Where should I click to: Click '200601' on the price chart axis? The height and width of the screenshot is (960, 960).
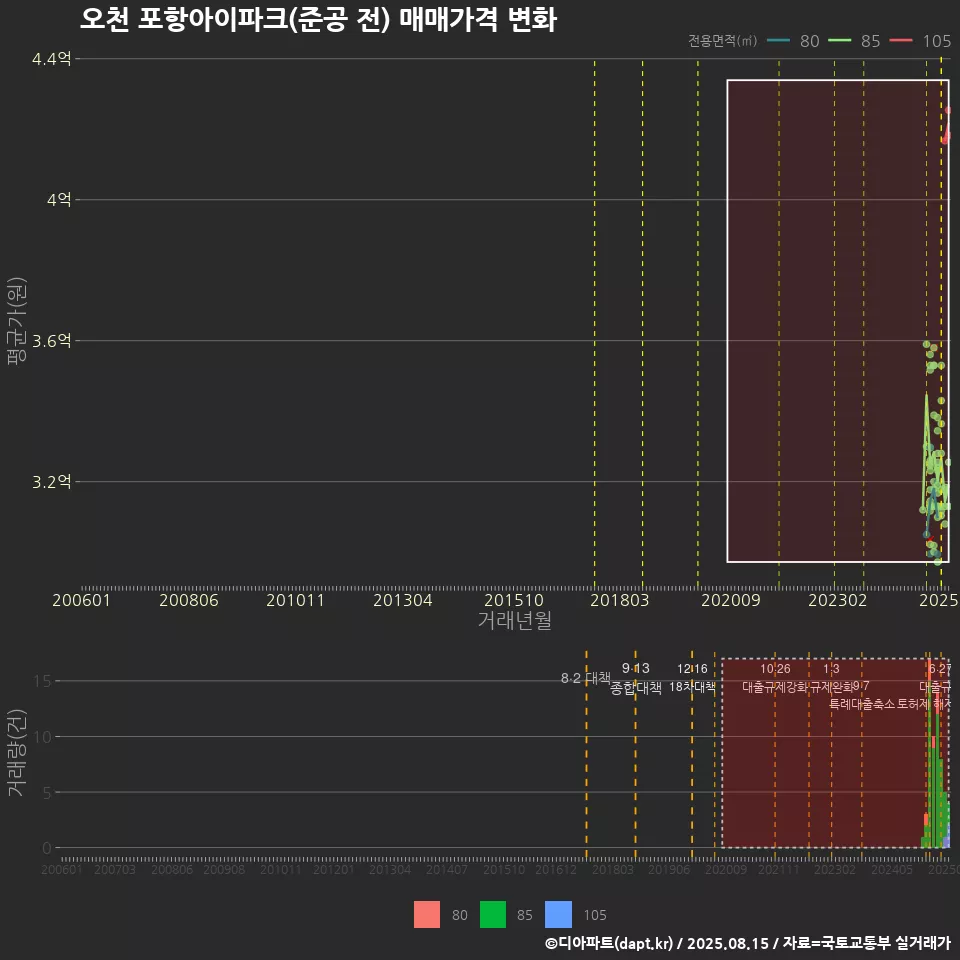(x=81, y=600)
